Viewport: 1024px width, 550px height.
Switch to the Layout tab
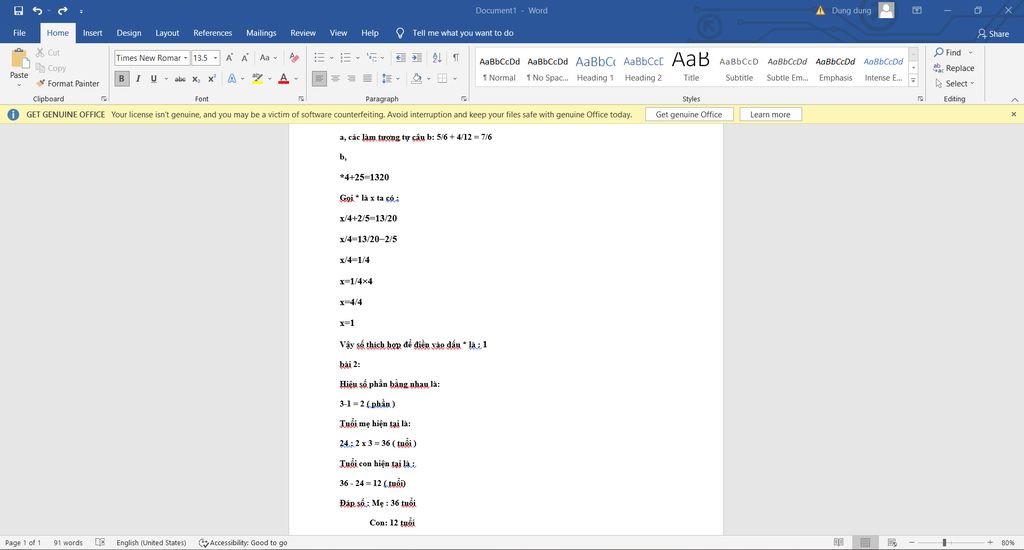(167, 33)
